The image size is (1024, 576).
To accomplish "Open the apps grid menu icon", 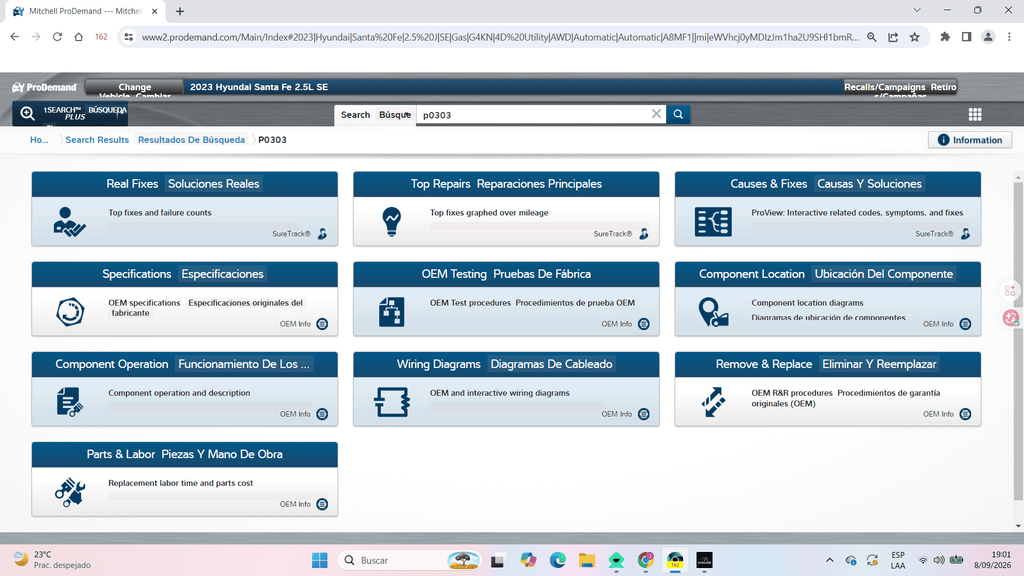I will point(975,114).
